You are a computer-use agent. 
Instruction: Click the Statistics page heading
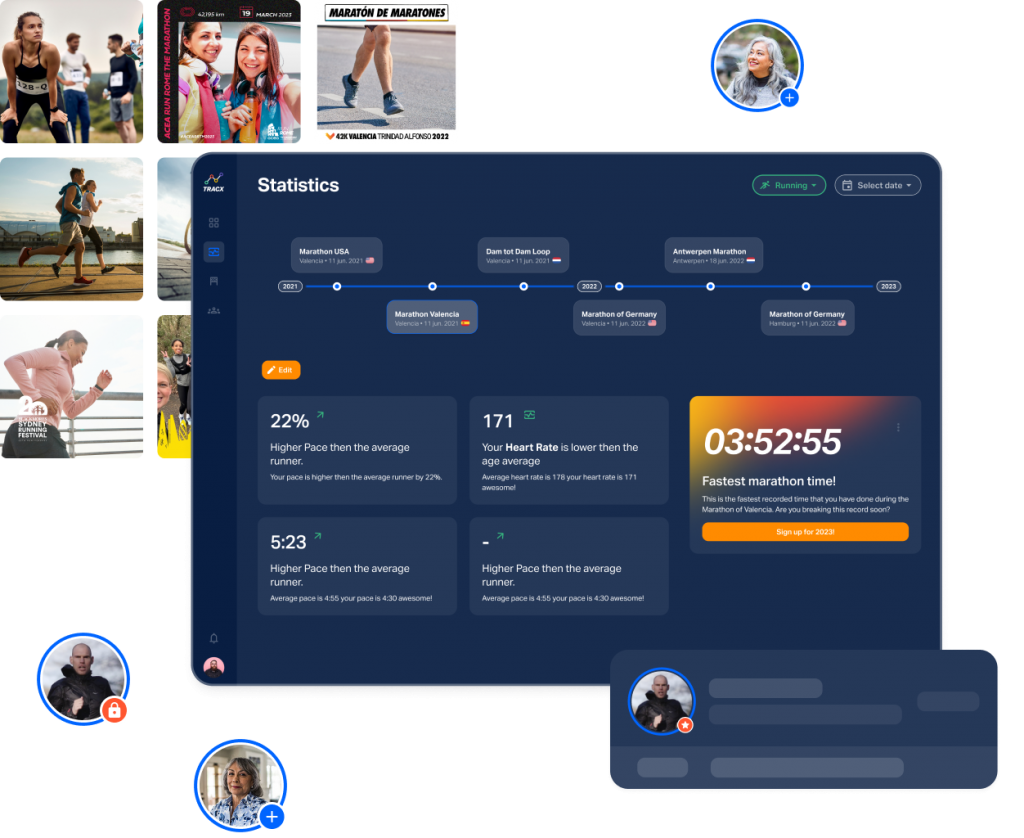click(x=298, y=185)
